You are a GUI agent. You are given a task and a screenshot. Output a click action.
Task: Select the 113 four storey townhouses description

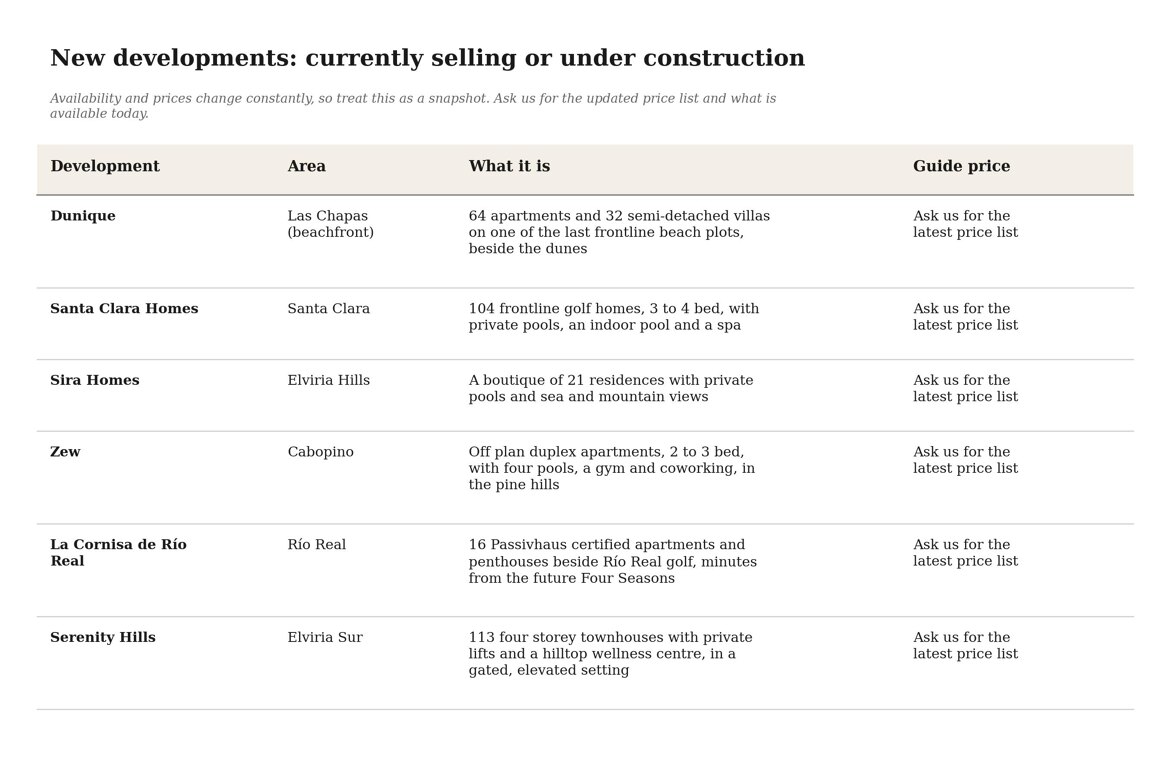click(610, 654)
